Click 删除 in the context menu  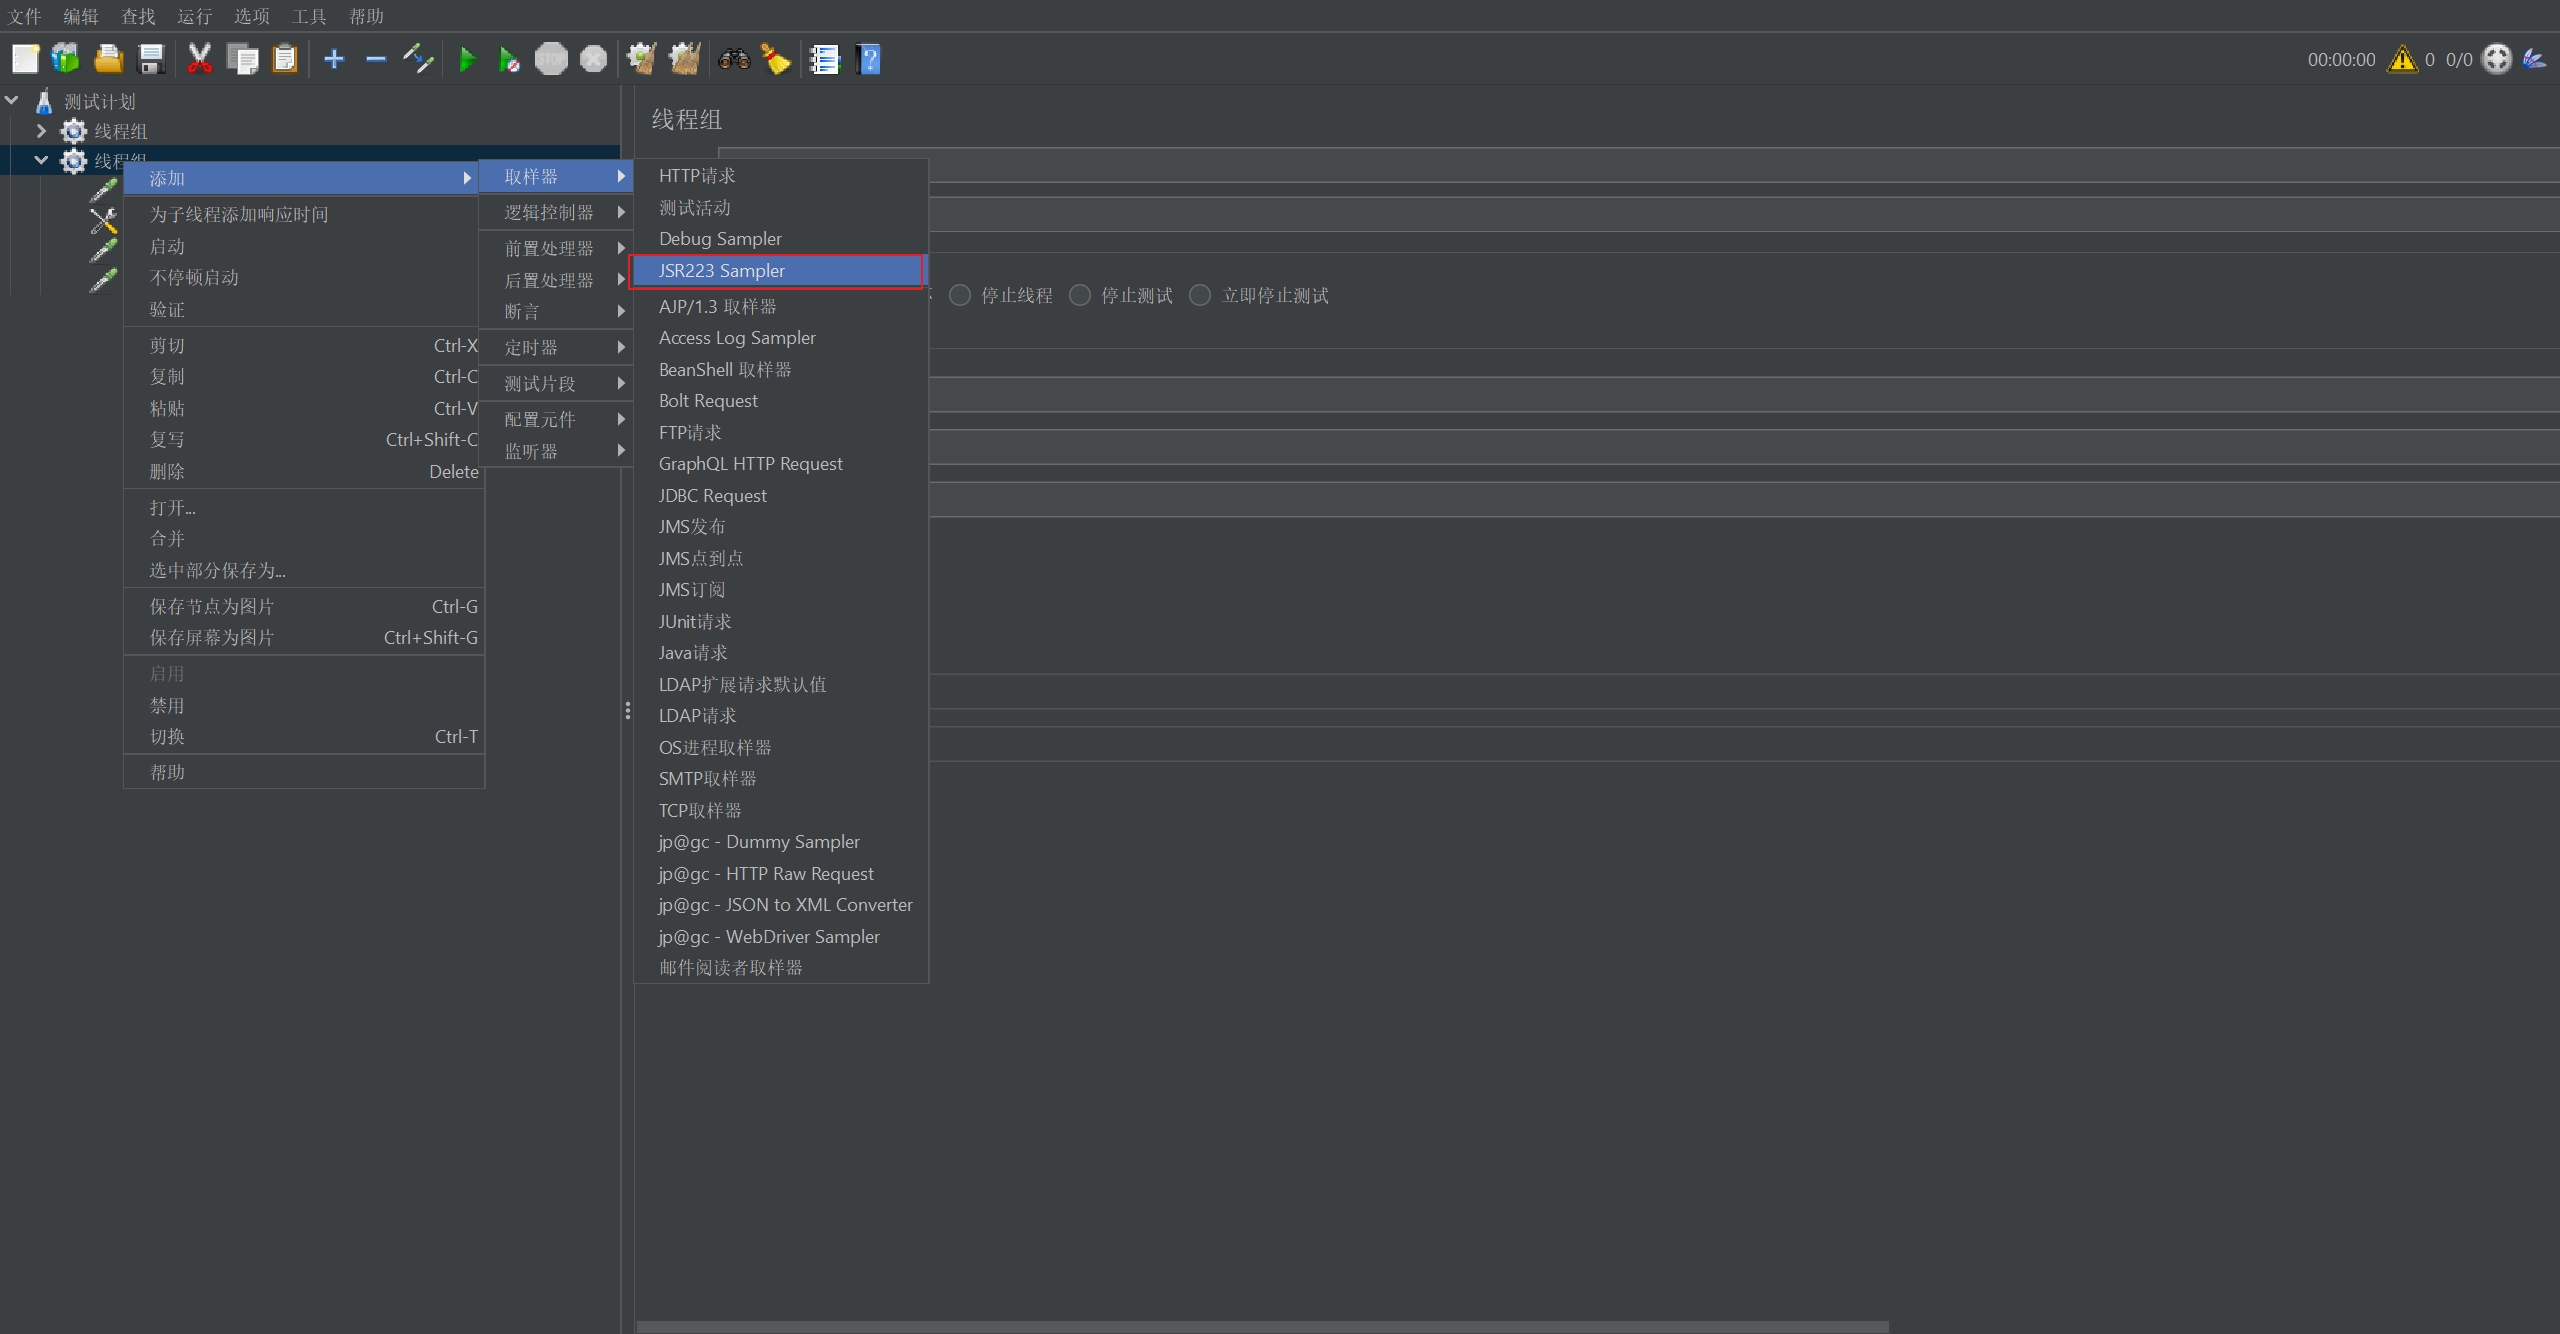pos(167,471)
